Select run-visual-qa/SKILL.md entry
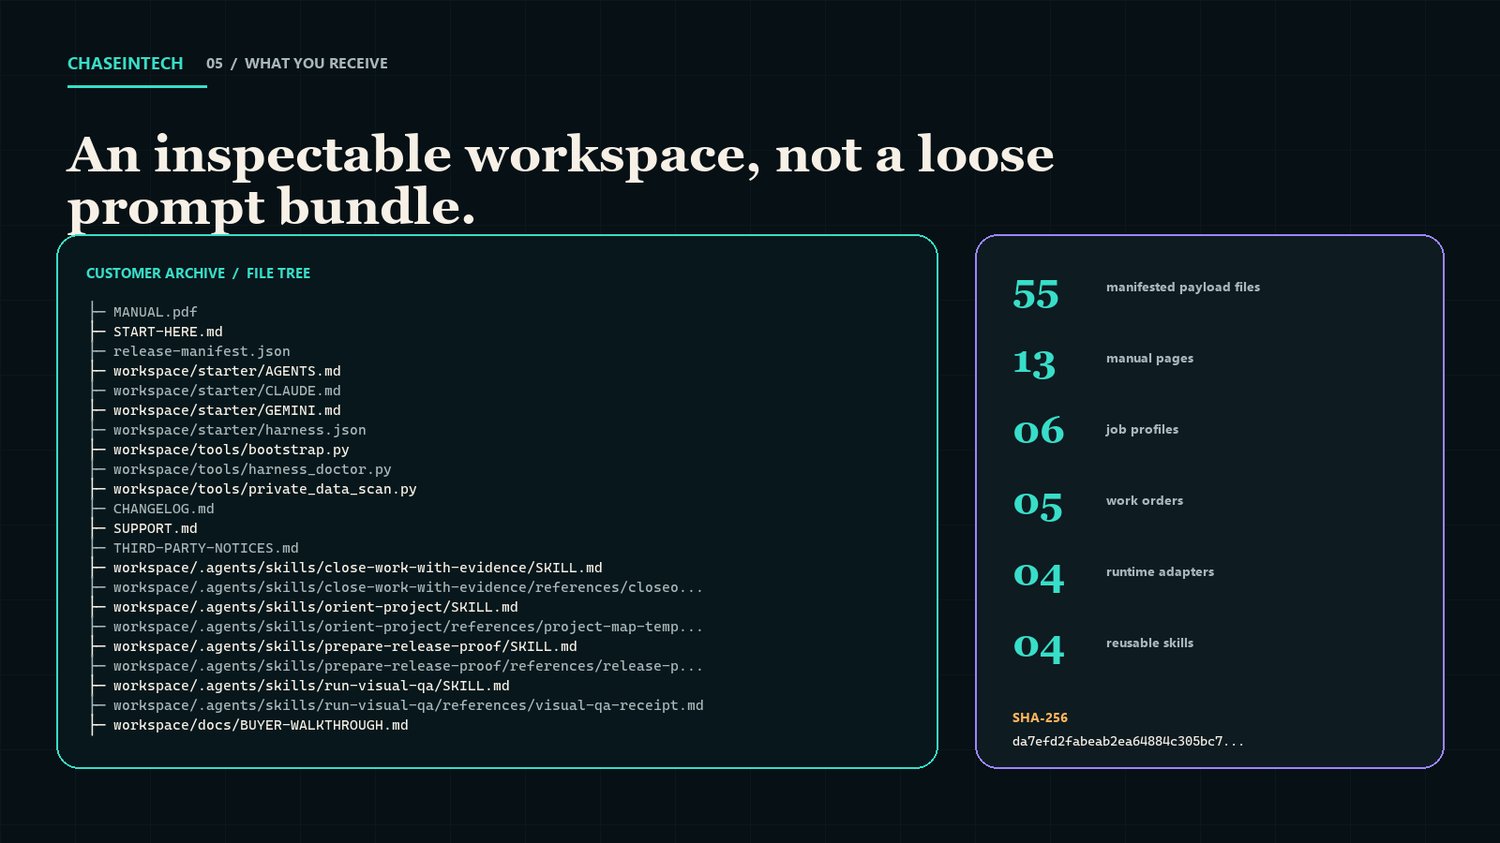The height and width of the screenshot is (843, 1500). (x=311, y=686)
